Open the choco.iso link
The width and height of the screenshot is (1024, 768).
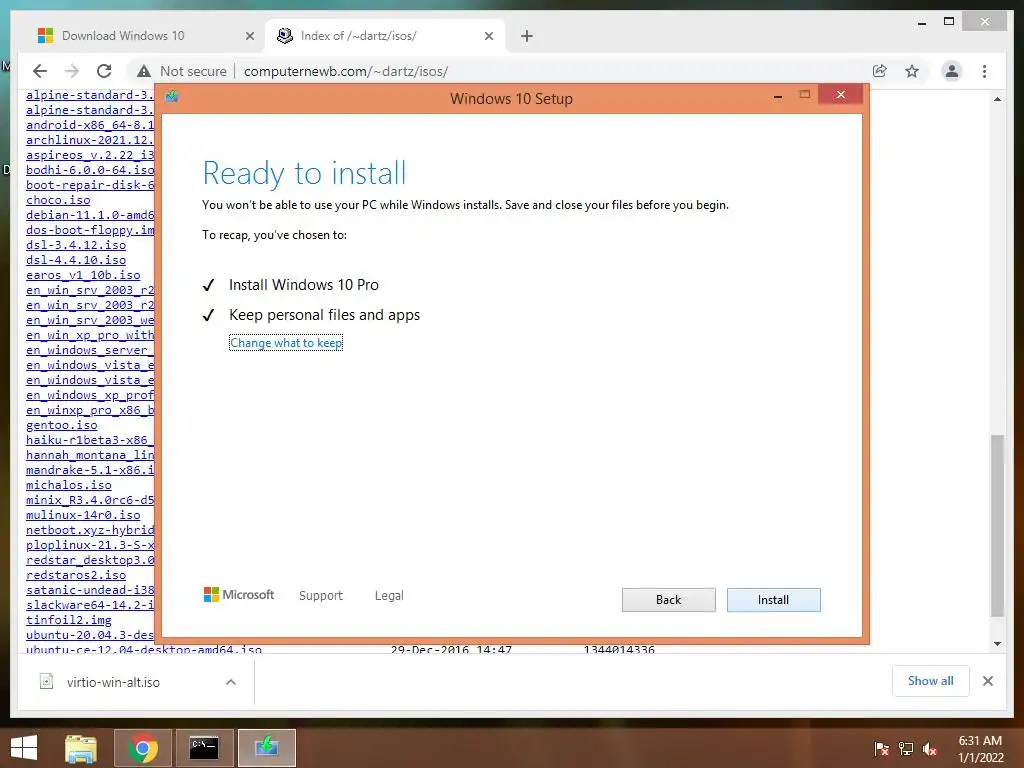(58, 200)
